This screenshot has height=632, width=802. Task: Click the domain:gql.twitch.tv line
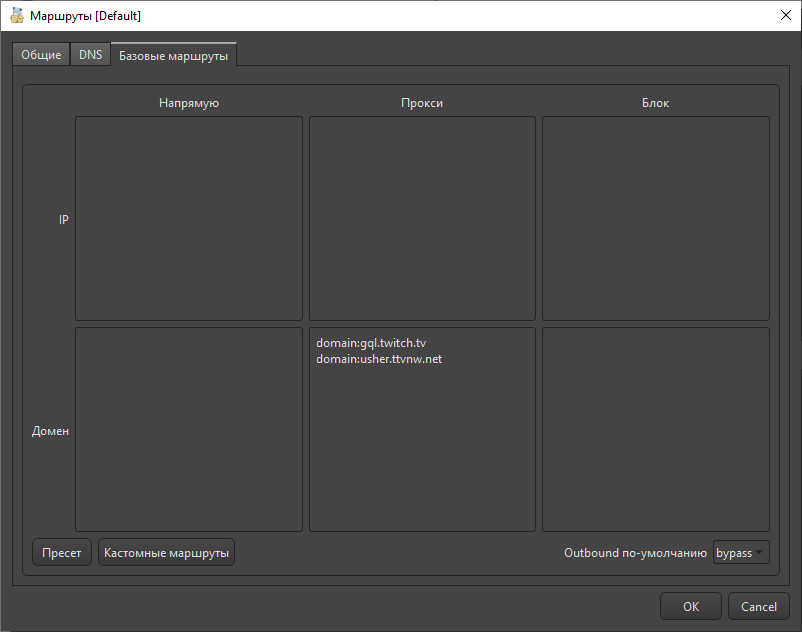(371, 343)
